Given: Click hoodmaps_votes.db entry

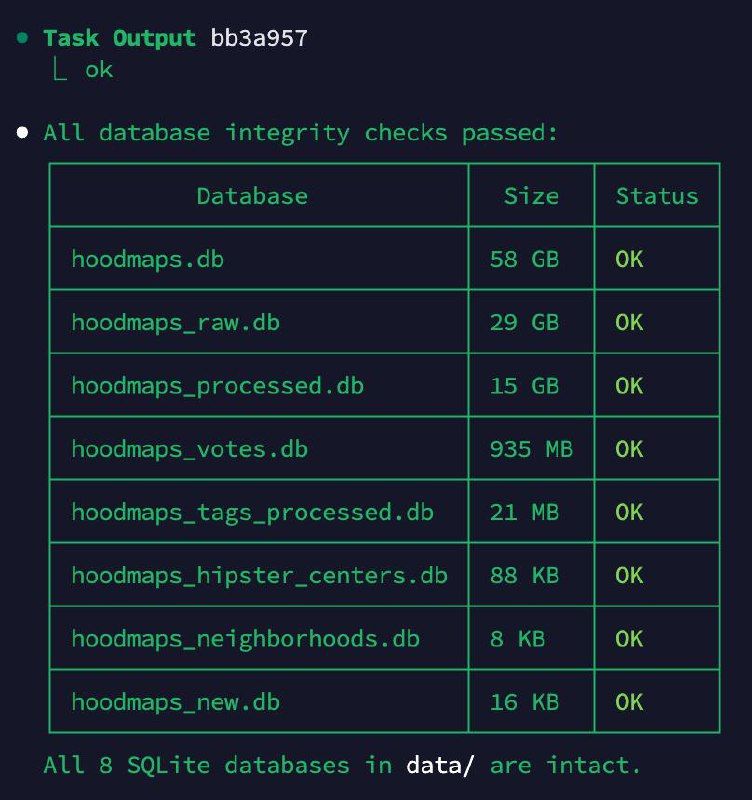Looking at the screenshot, I should click(x=189, y=449).
